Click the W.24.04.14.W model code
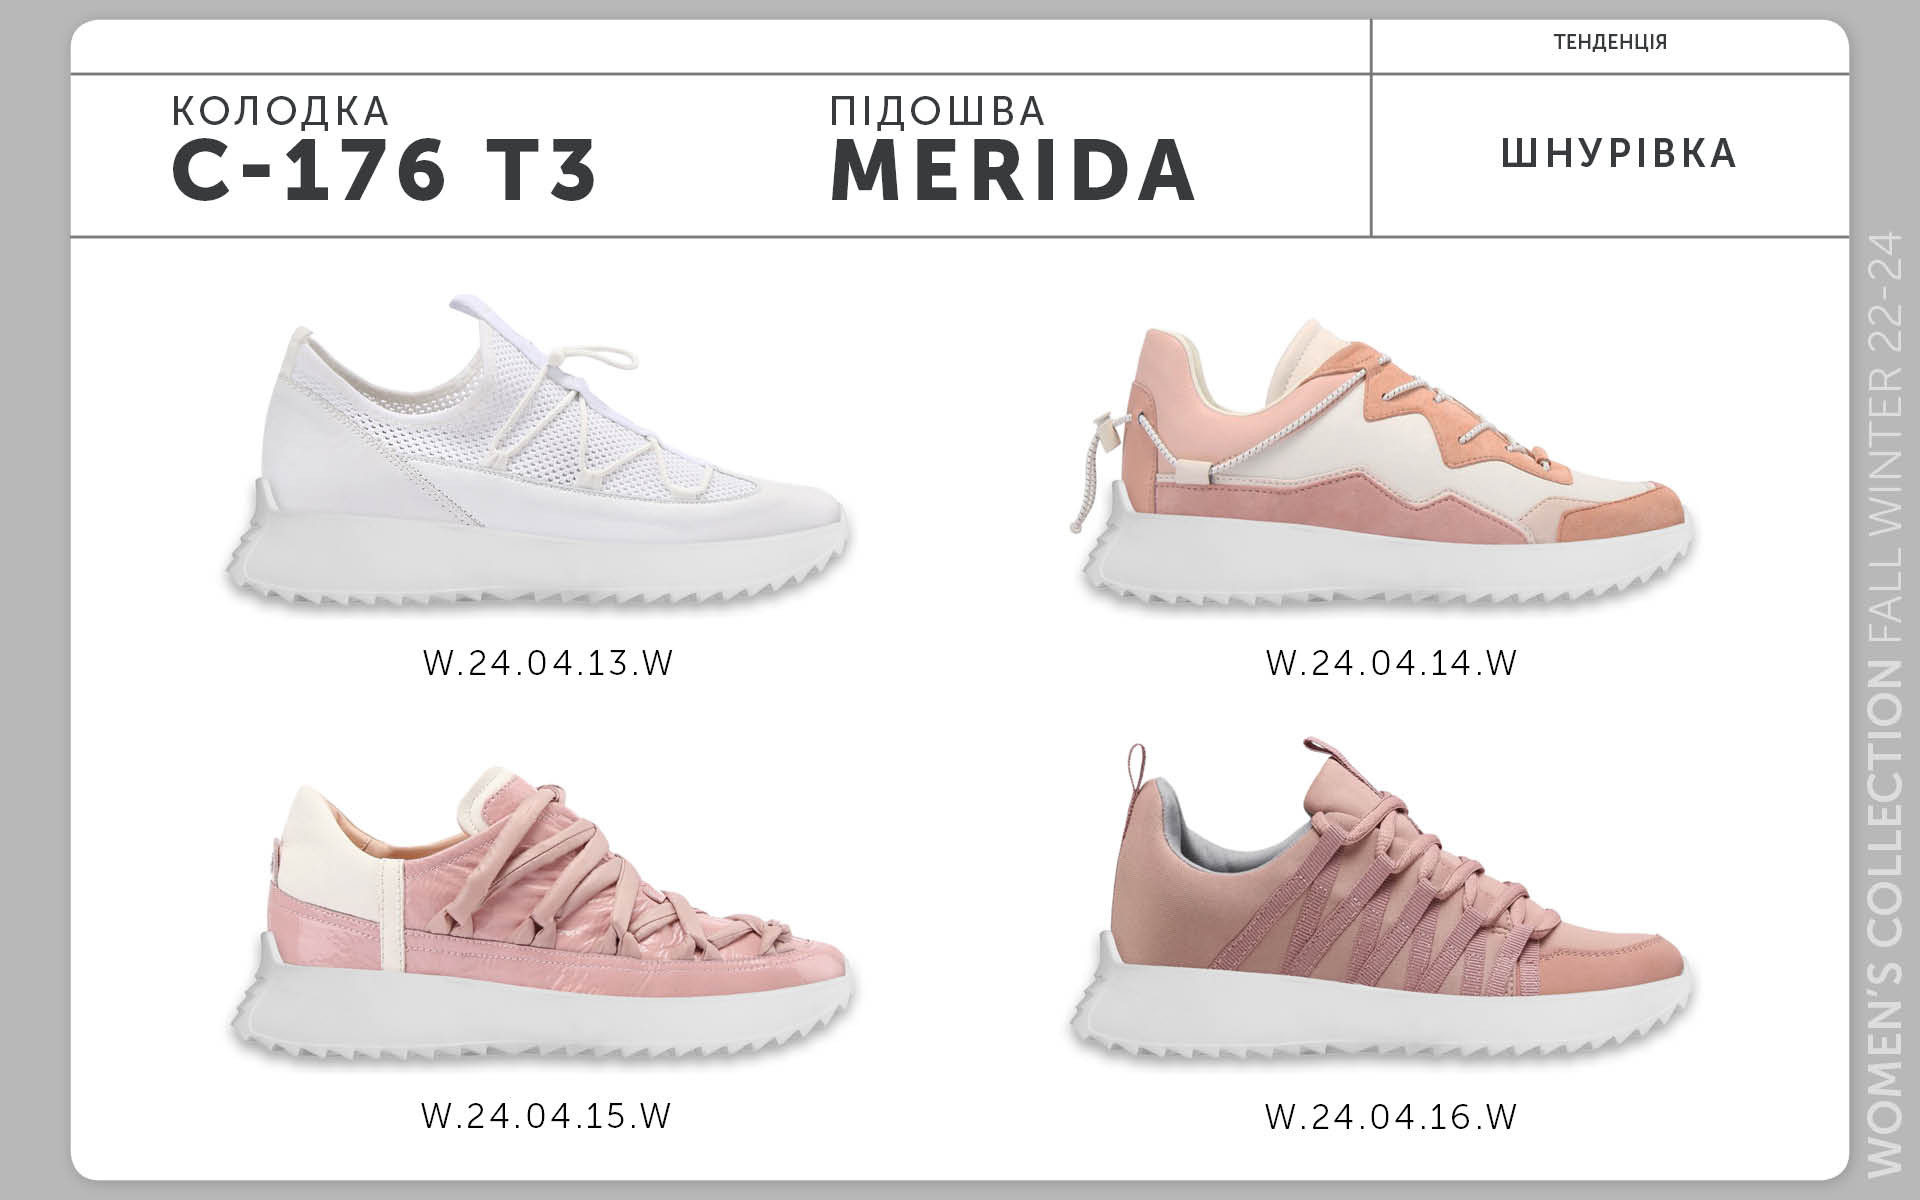Image resolution: width=1920 pixels, height=1200 pixels. point(1391,663)
